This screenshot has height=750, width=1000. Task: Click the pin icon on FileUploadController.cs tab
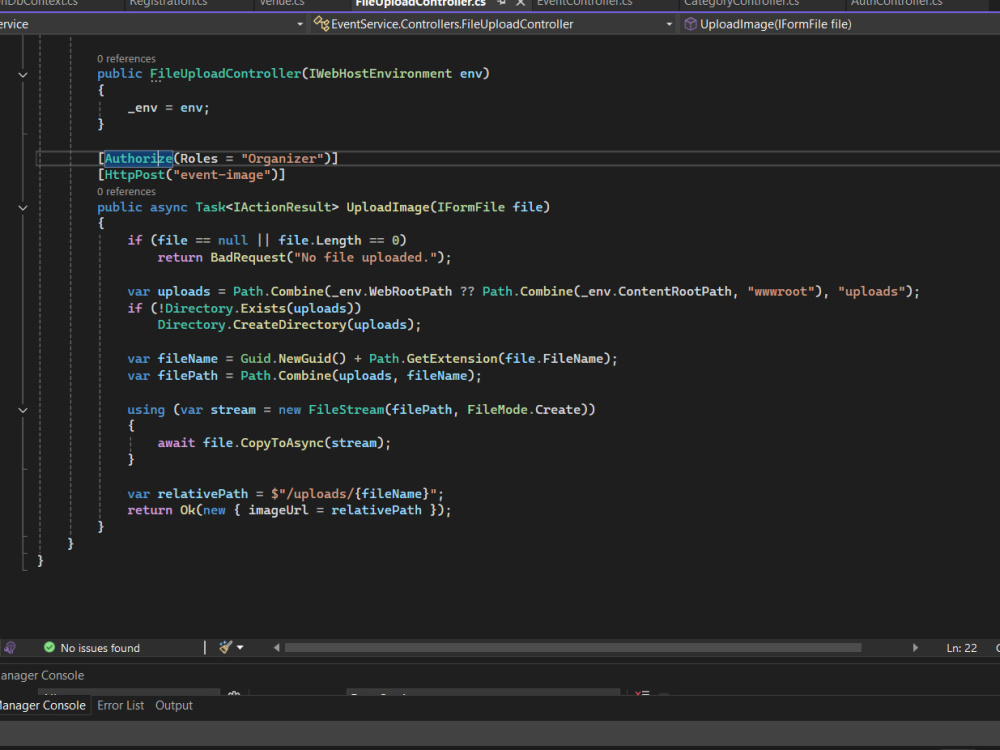pos(501,3)
